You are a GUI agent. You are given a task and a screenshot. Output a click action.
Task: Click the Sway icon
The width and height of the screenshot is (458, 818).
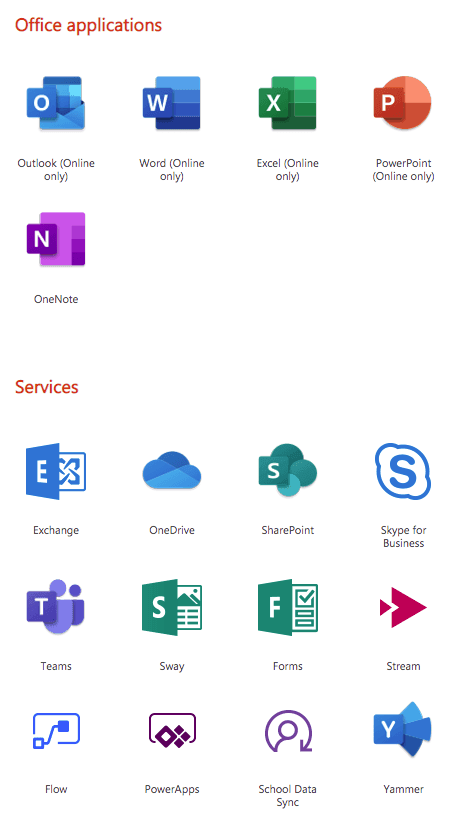(172, 607)
